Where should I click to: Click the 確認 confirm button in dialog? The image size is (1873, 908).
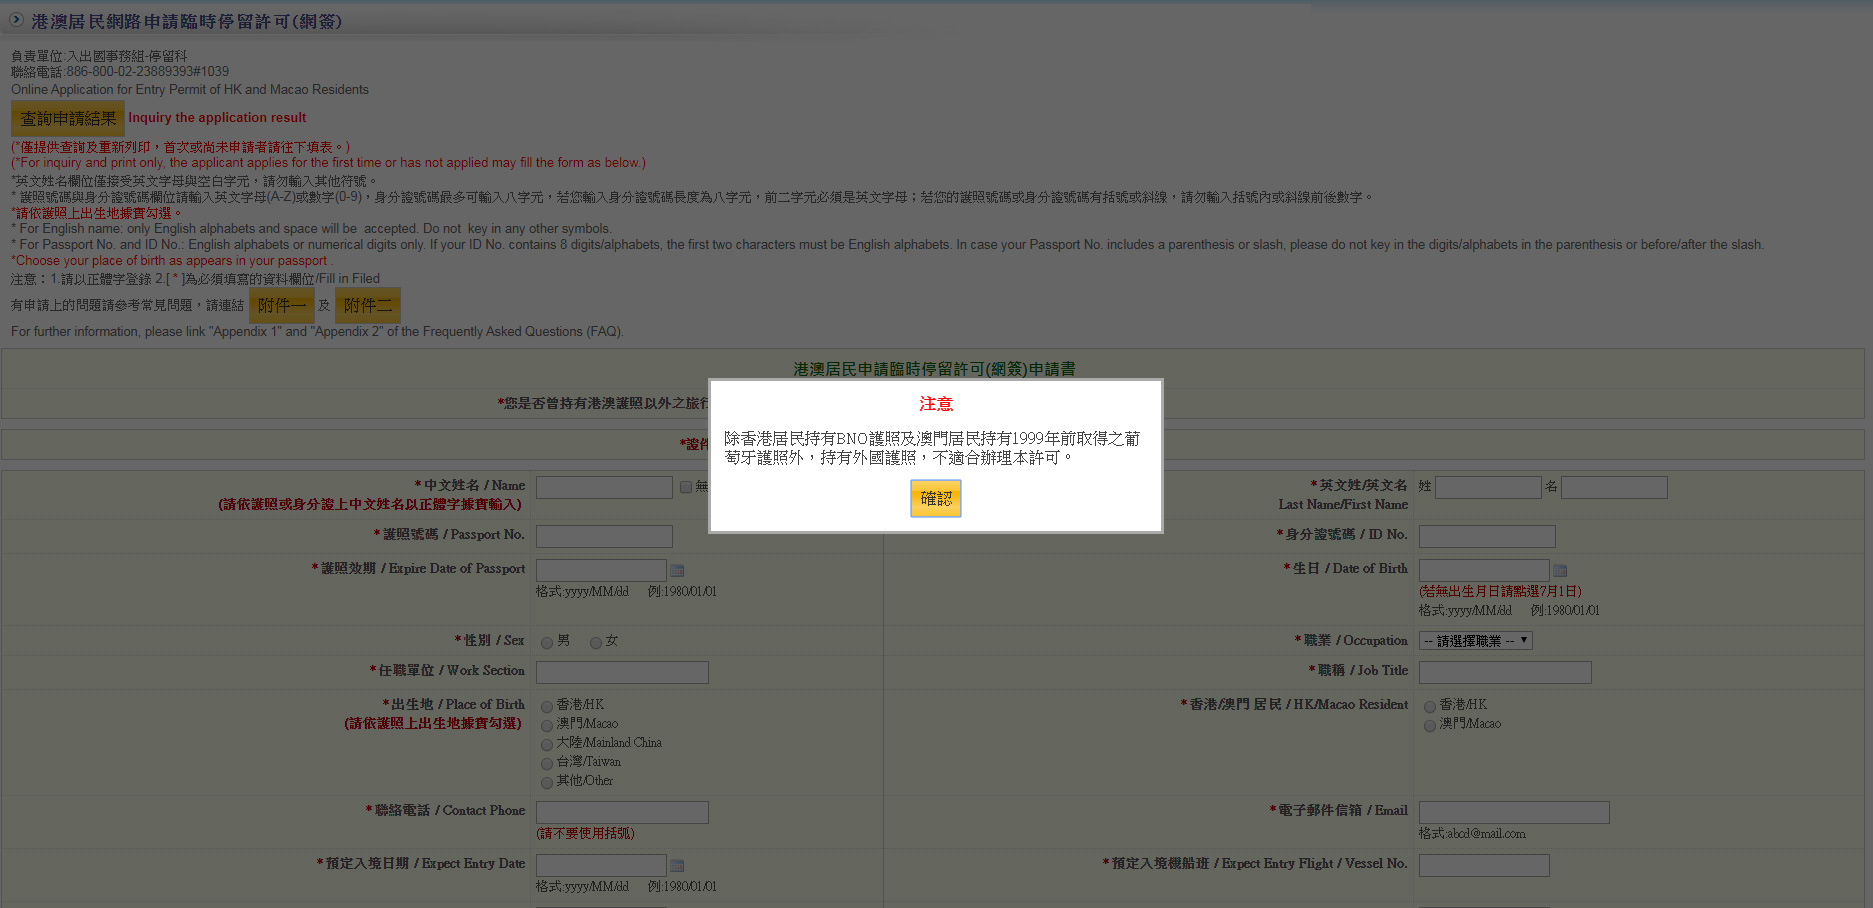point(935,498)
